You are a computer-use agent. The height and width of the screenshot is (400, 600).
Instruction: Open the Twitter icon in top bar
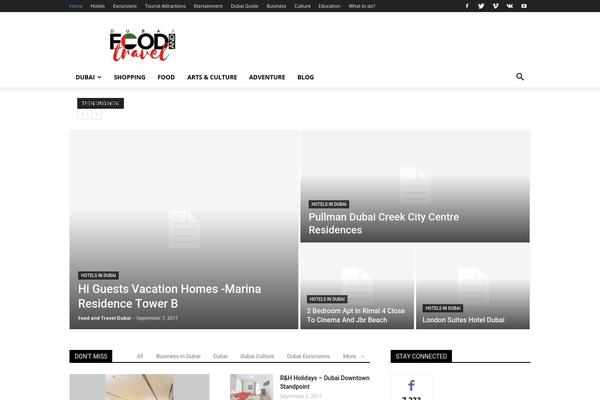pos(481,6)
